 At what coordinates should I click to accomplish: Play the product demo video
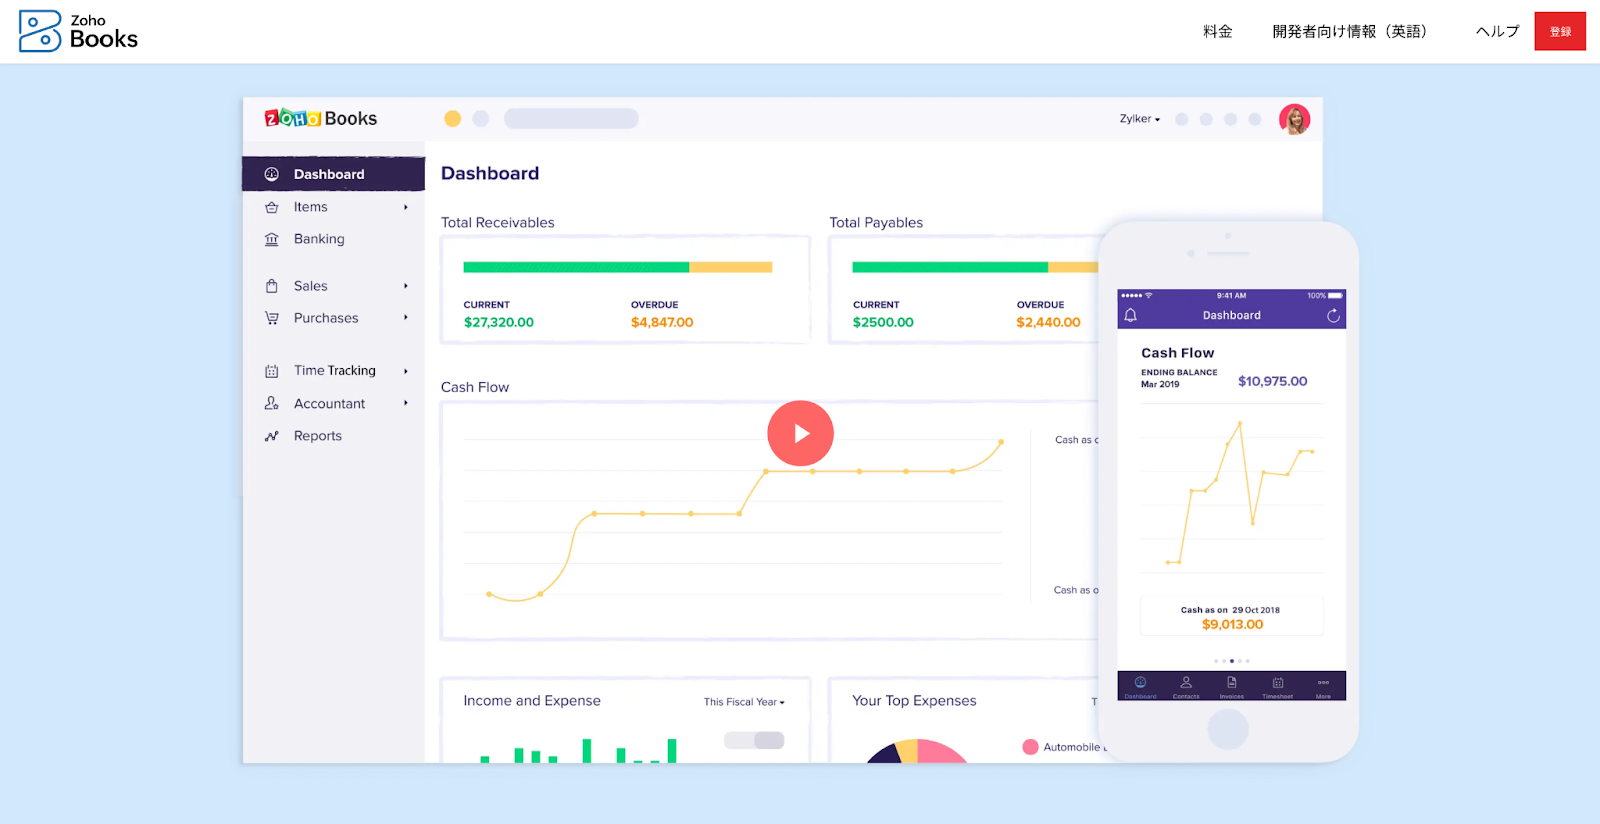click(800, 433)
